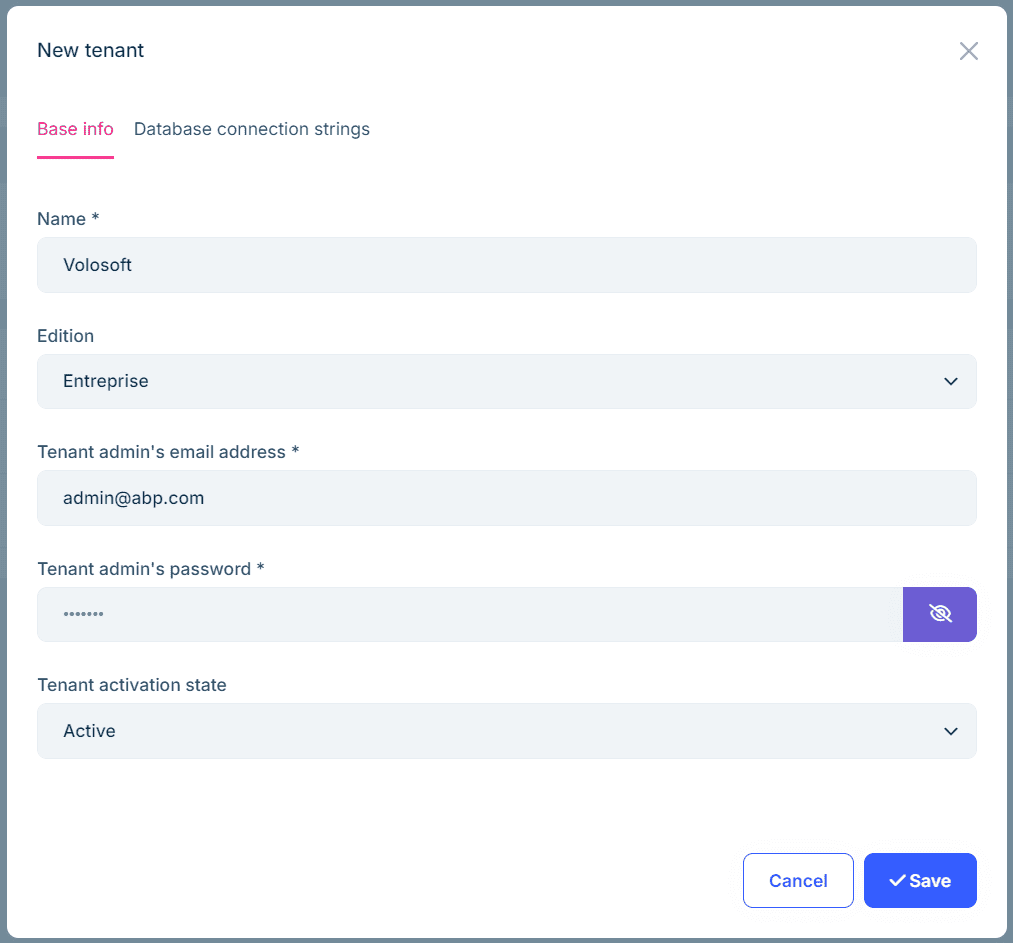
Task: Toggle password visibility with the eye icon
Action: [940, 614]
